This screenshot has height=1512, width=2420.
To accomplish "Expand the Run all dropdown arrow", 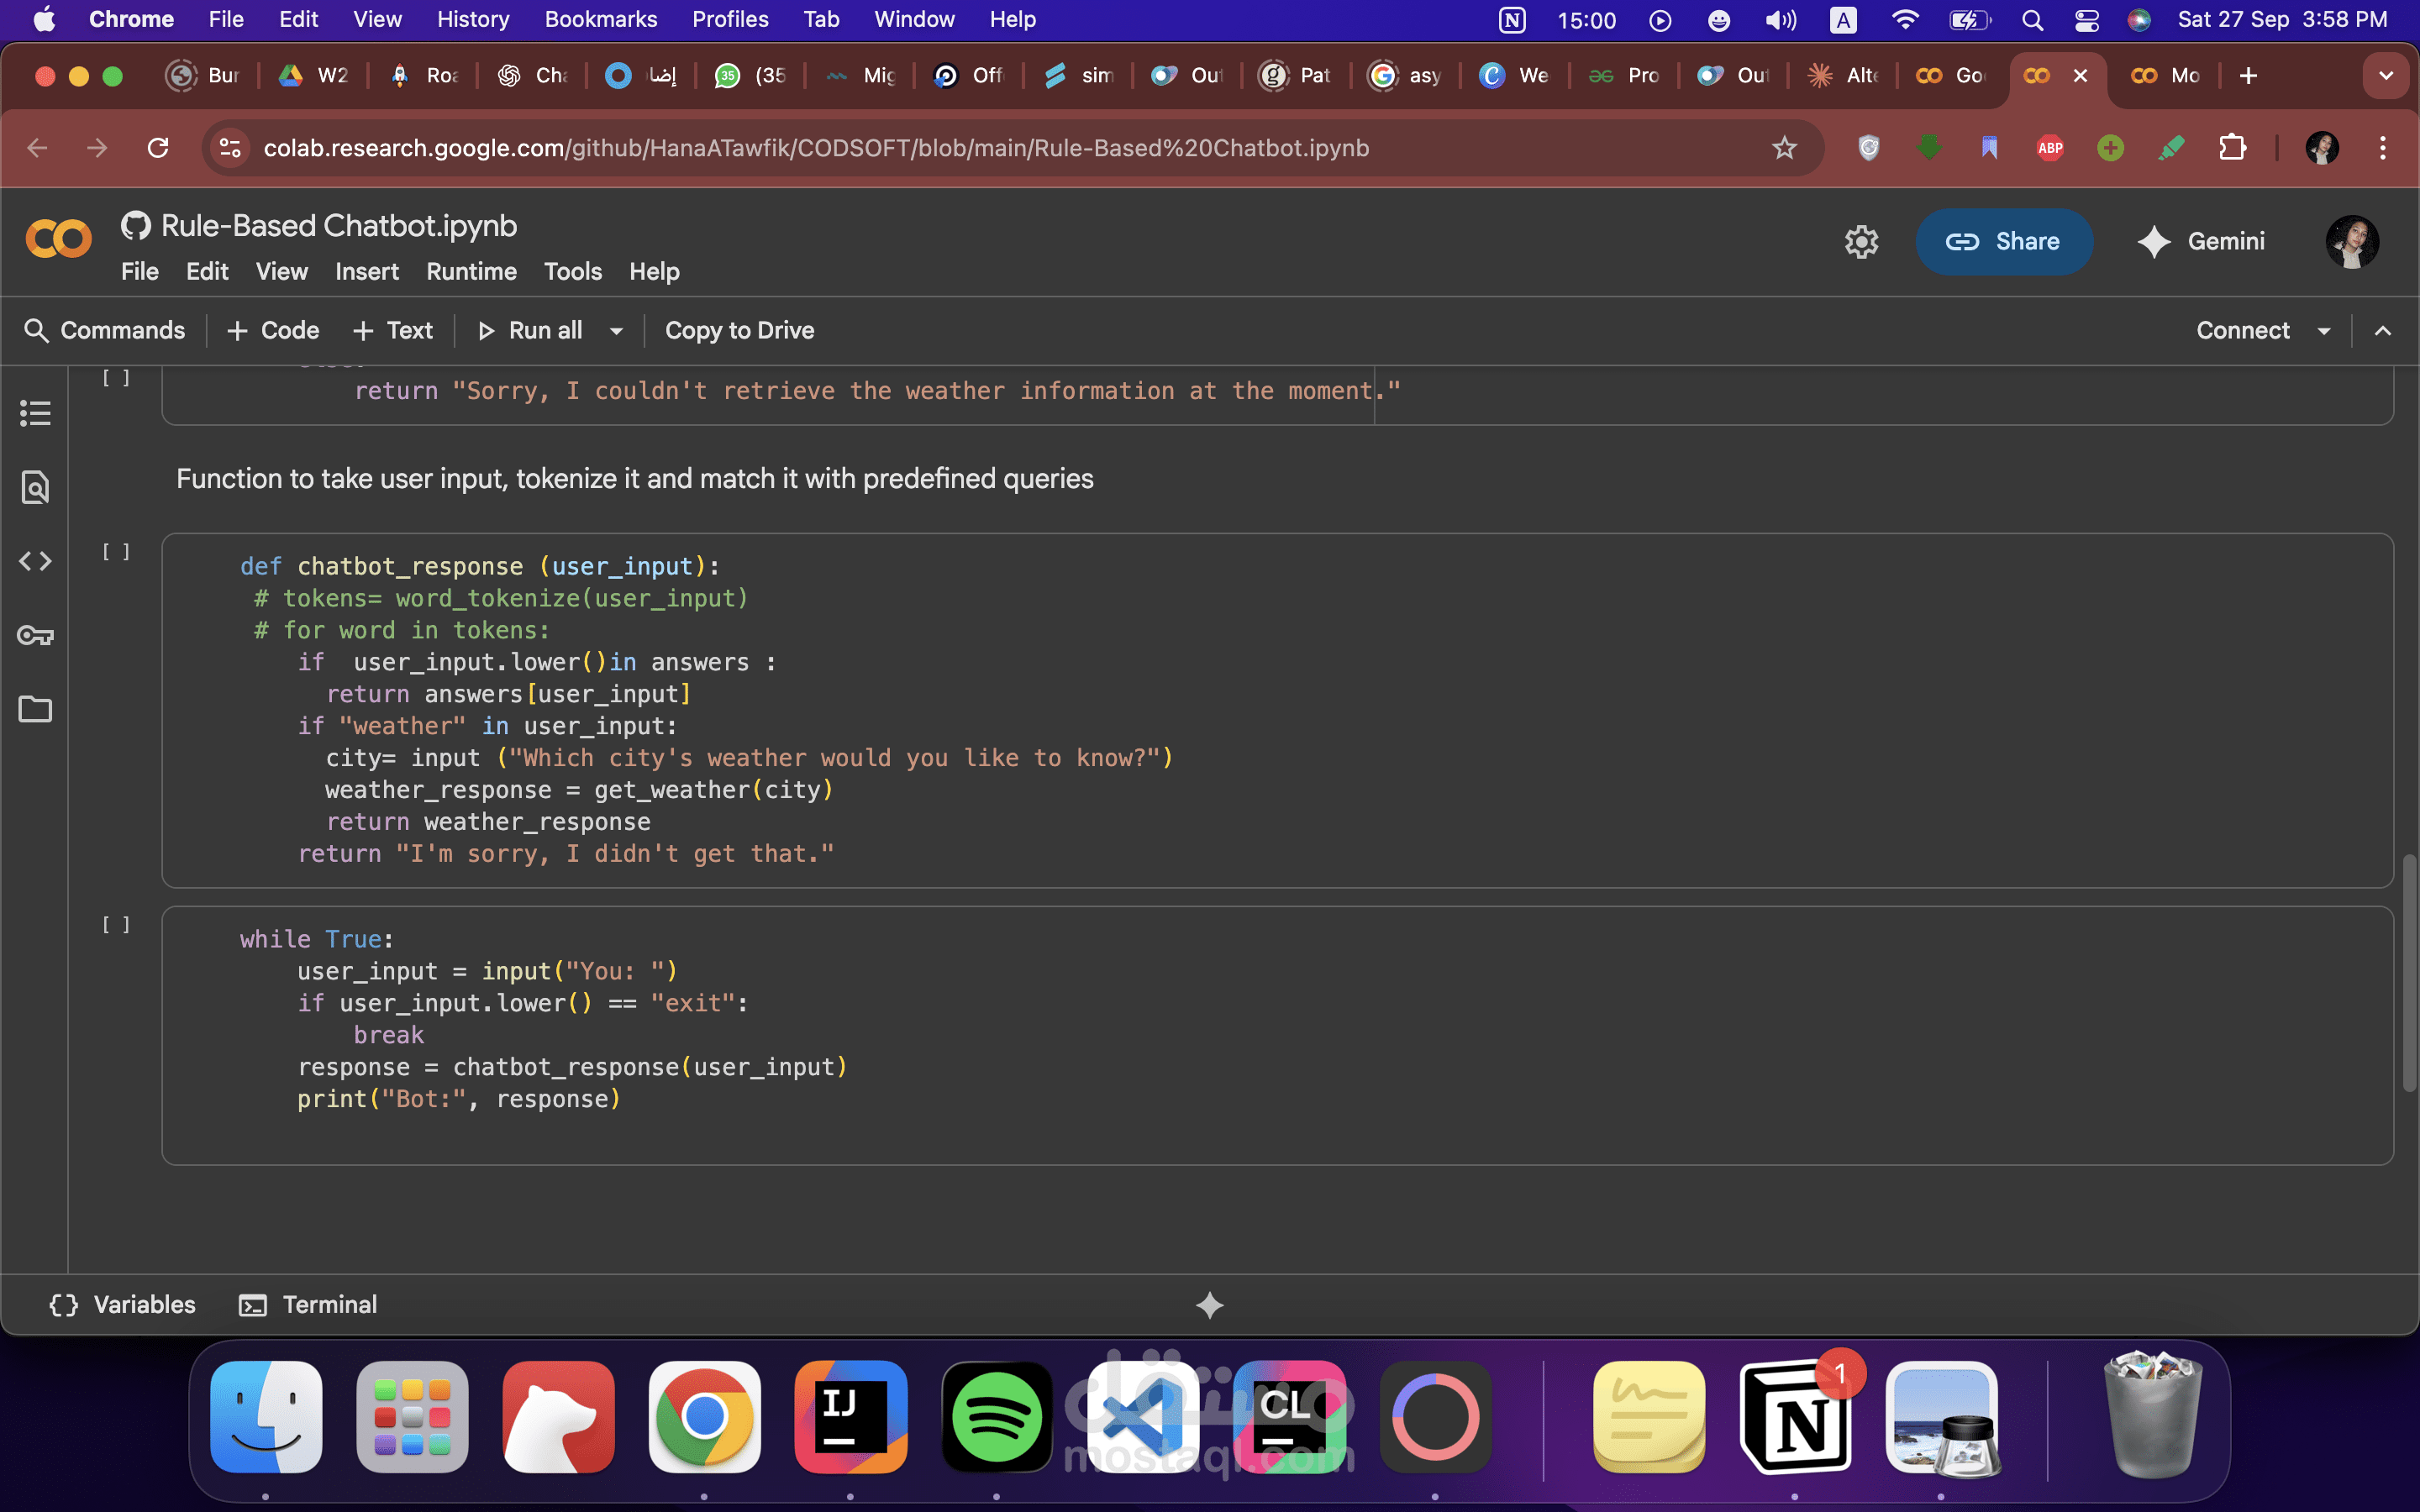I will click(617, 331).
